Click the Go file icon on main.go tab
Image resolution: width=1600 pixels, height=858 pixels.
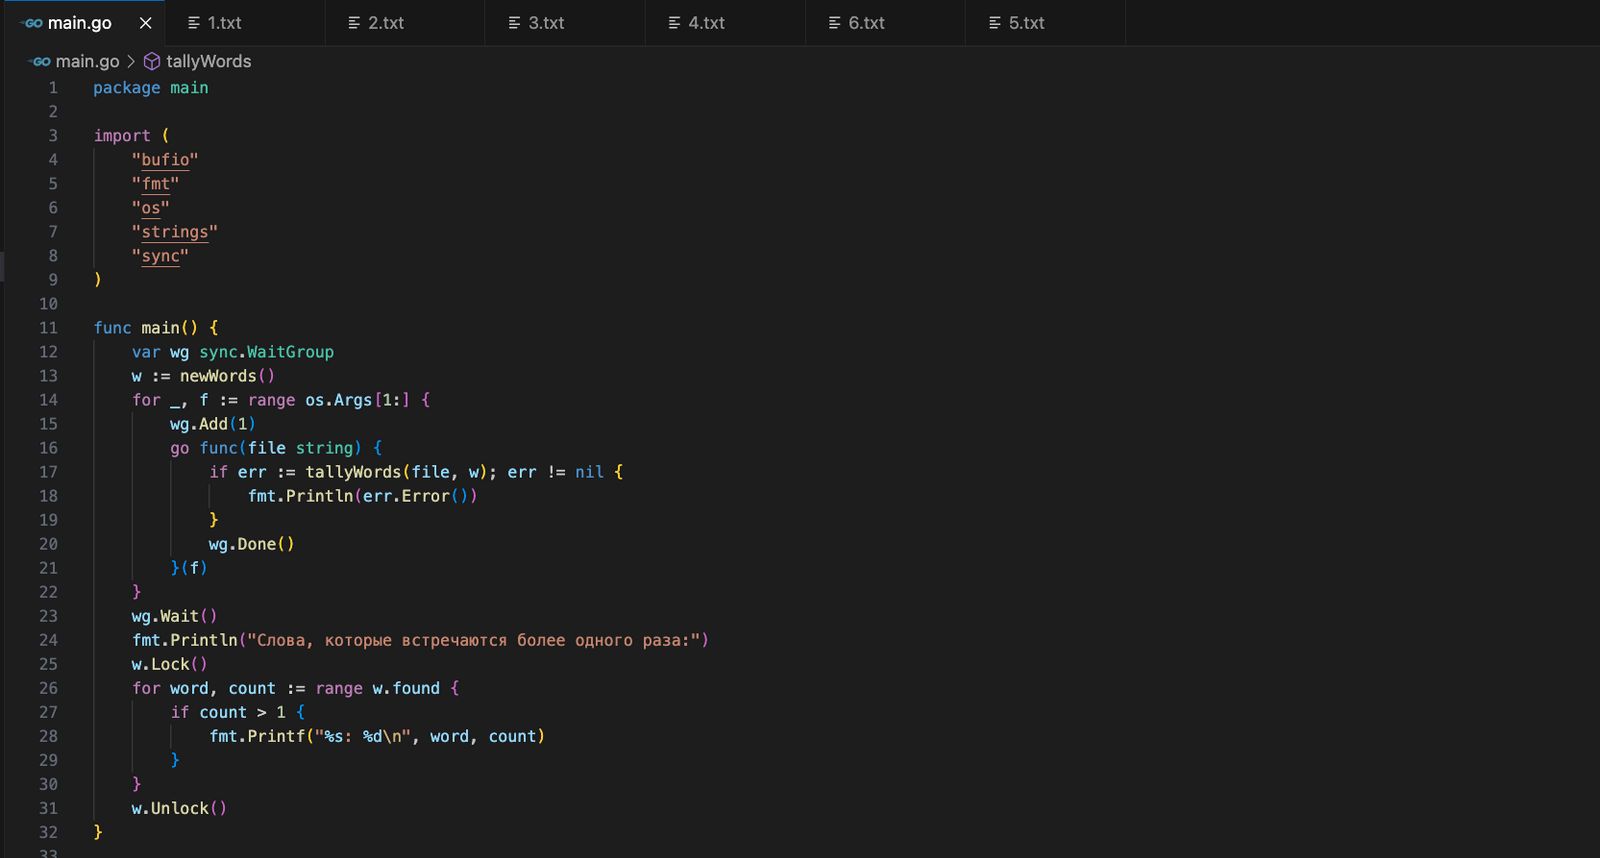32,23
